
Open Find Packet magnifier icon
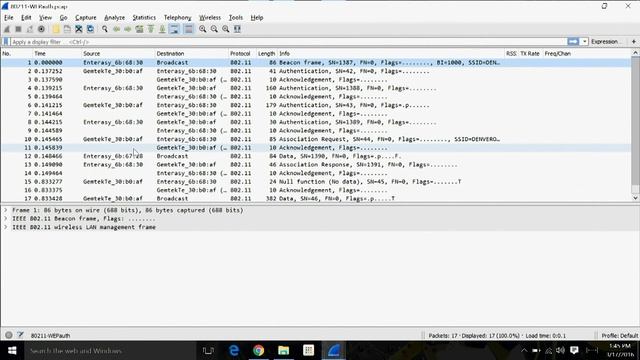[x=105, y=29]
